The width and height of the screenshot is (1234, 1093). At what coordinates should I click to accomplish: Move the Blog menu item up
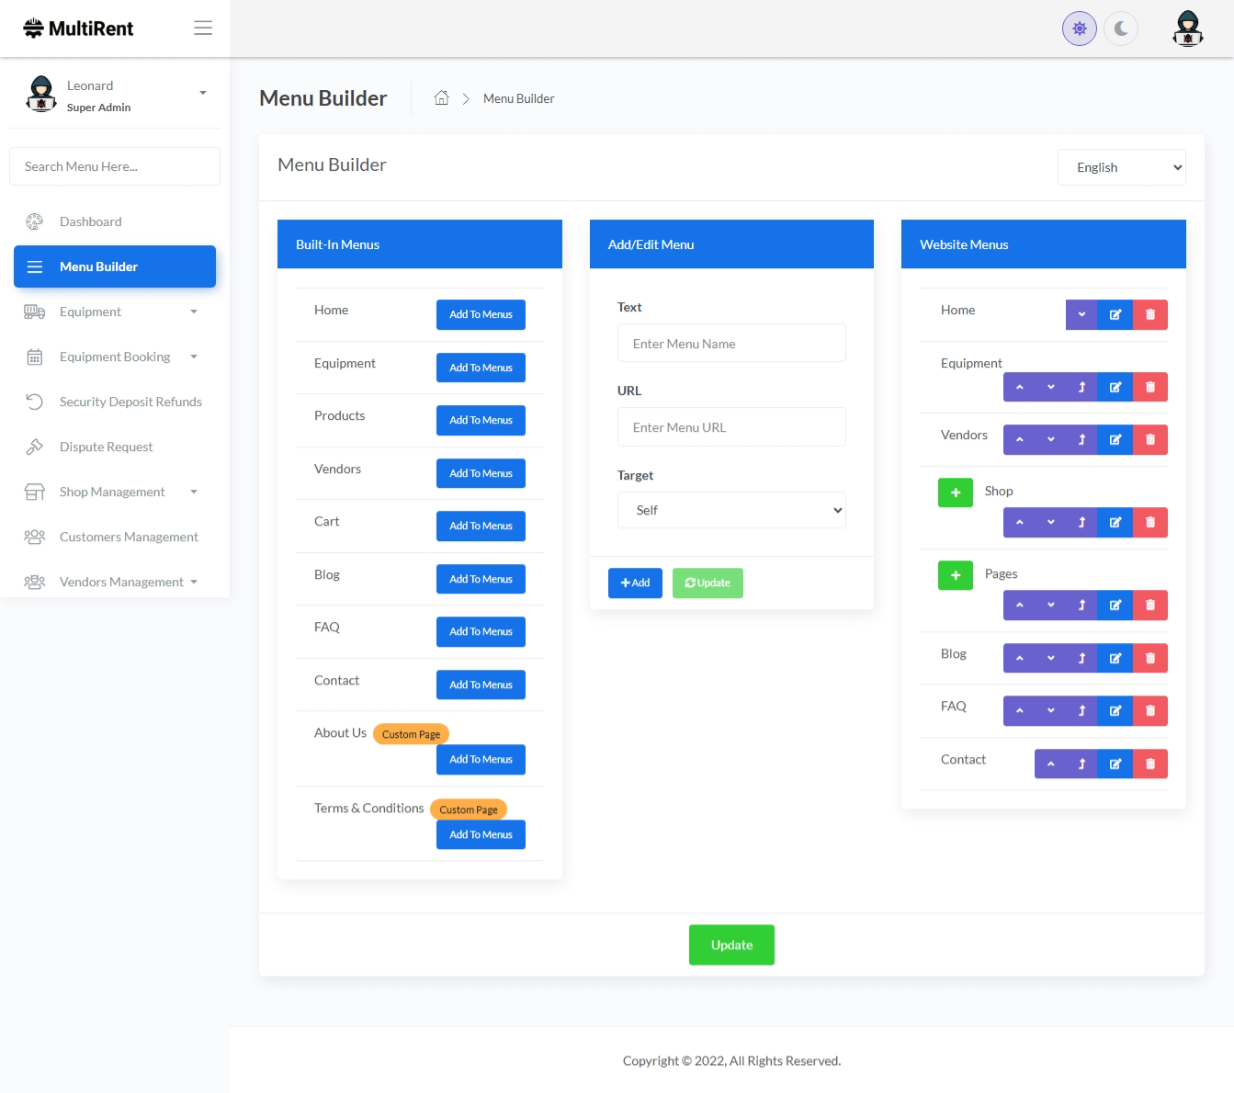(x=1019, y=658)
